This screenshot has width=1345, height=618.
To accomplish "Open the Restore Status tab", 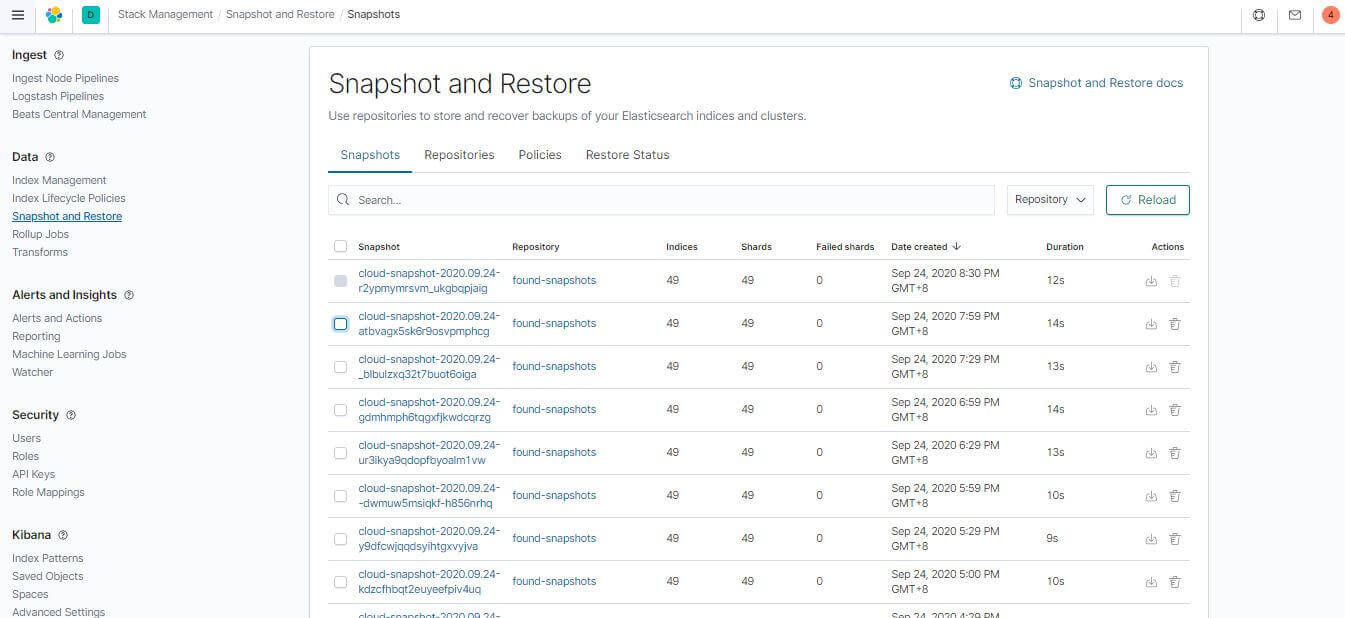I will 627,155.
